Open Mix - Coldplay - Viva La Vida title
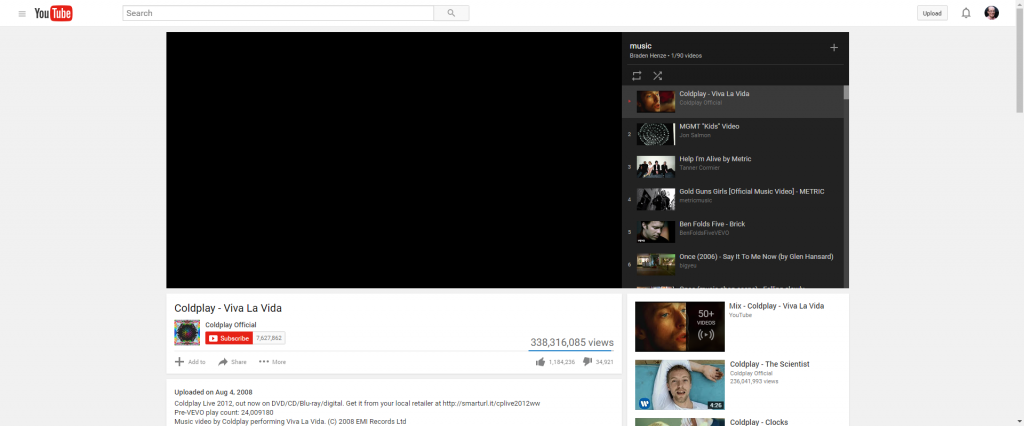 pos(776,306)
